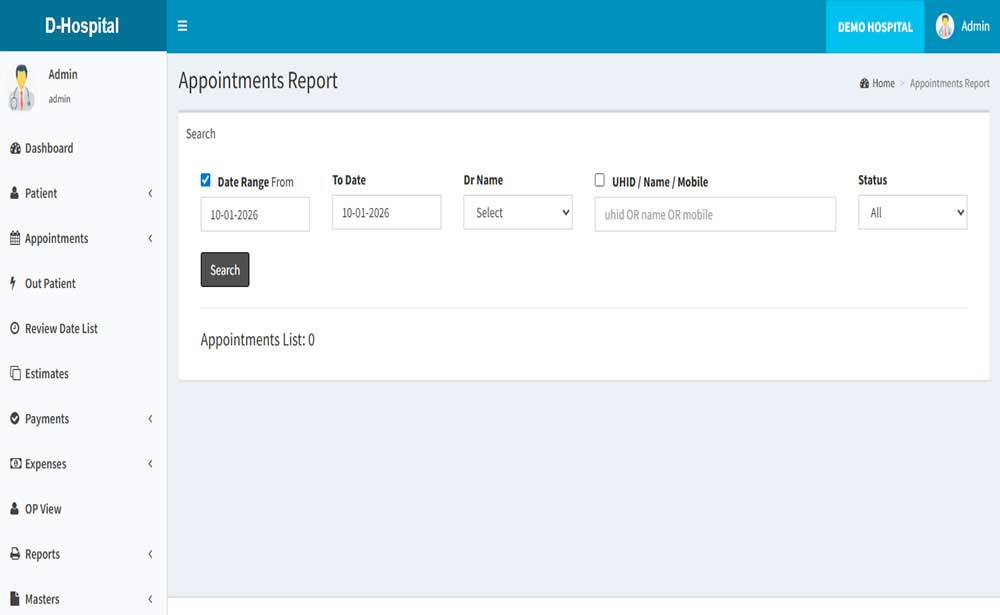The height and width of the screenshot is (615, 1000).
Task: Click the Admin avatar in top bar
Action: [945, 27]
